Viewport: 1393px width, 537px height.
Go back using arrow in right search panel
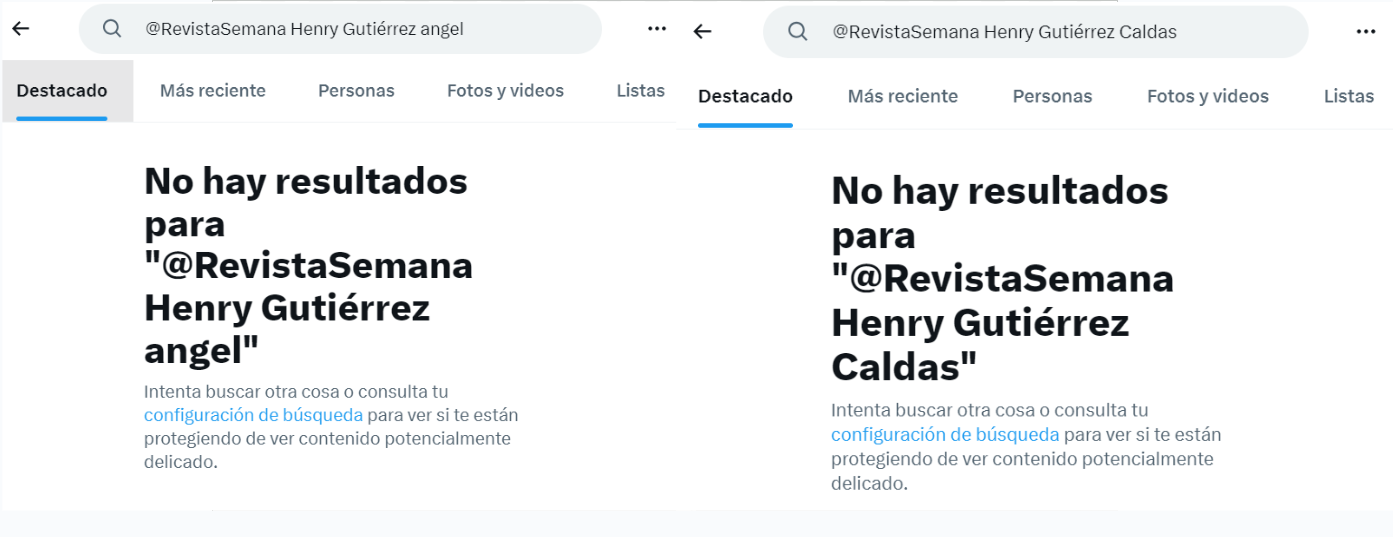tap(703, 32)
